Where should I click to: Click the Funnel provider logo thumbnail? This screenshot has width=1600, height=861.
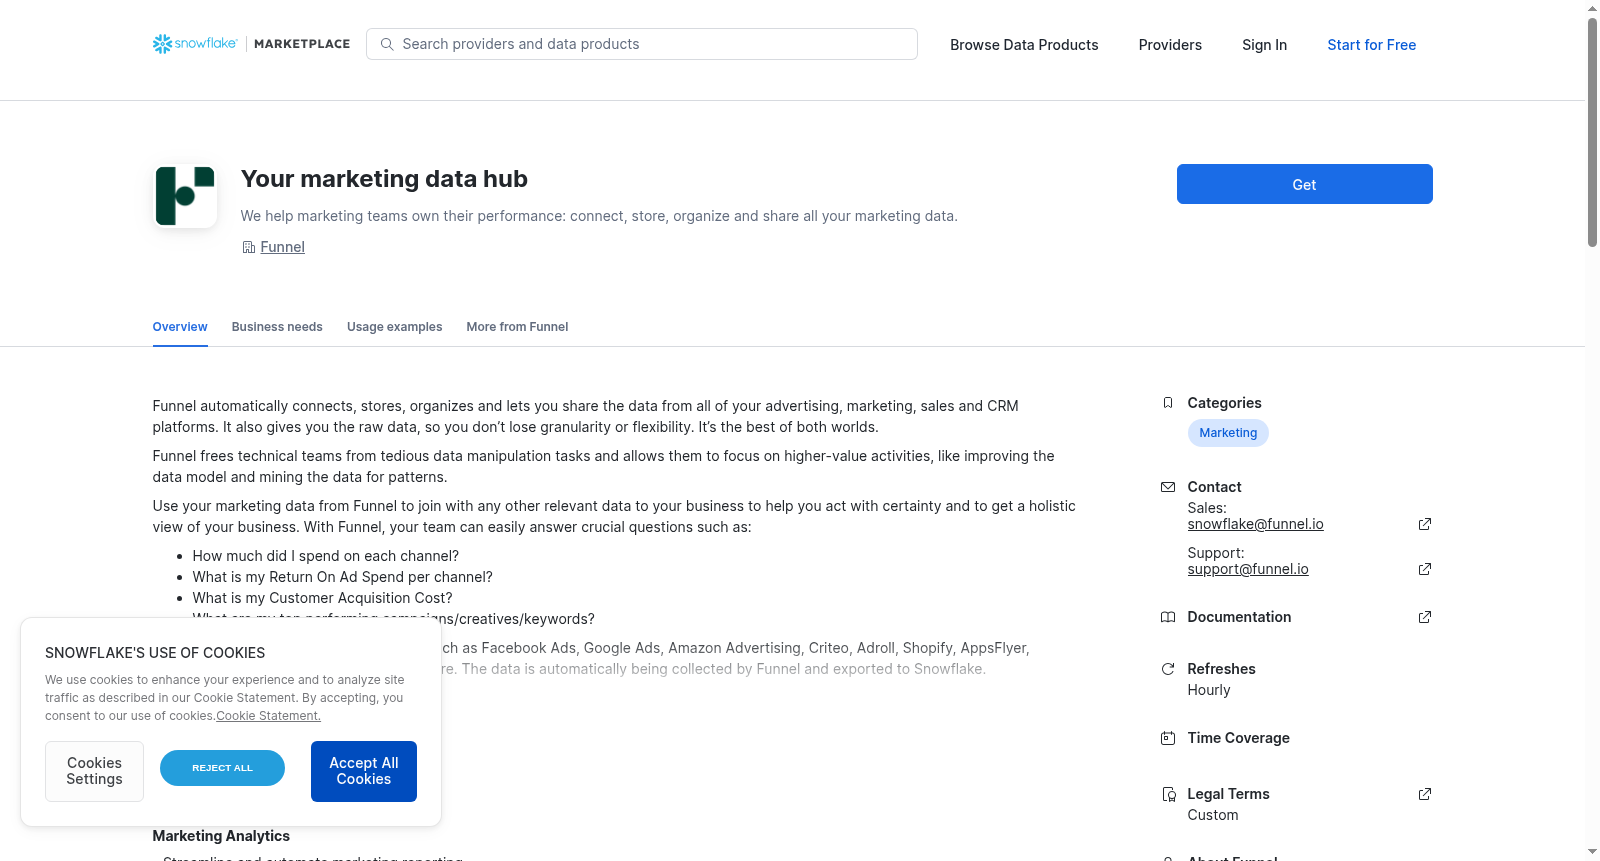coord(185,196)
